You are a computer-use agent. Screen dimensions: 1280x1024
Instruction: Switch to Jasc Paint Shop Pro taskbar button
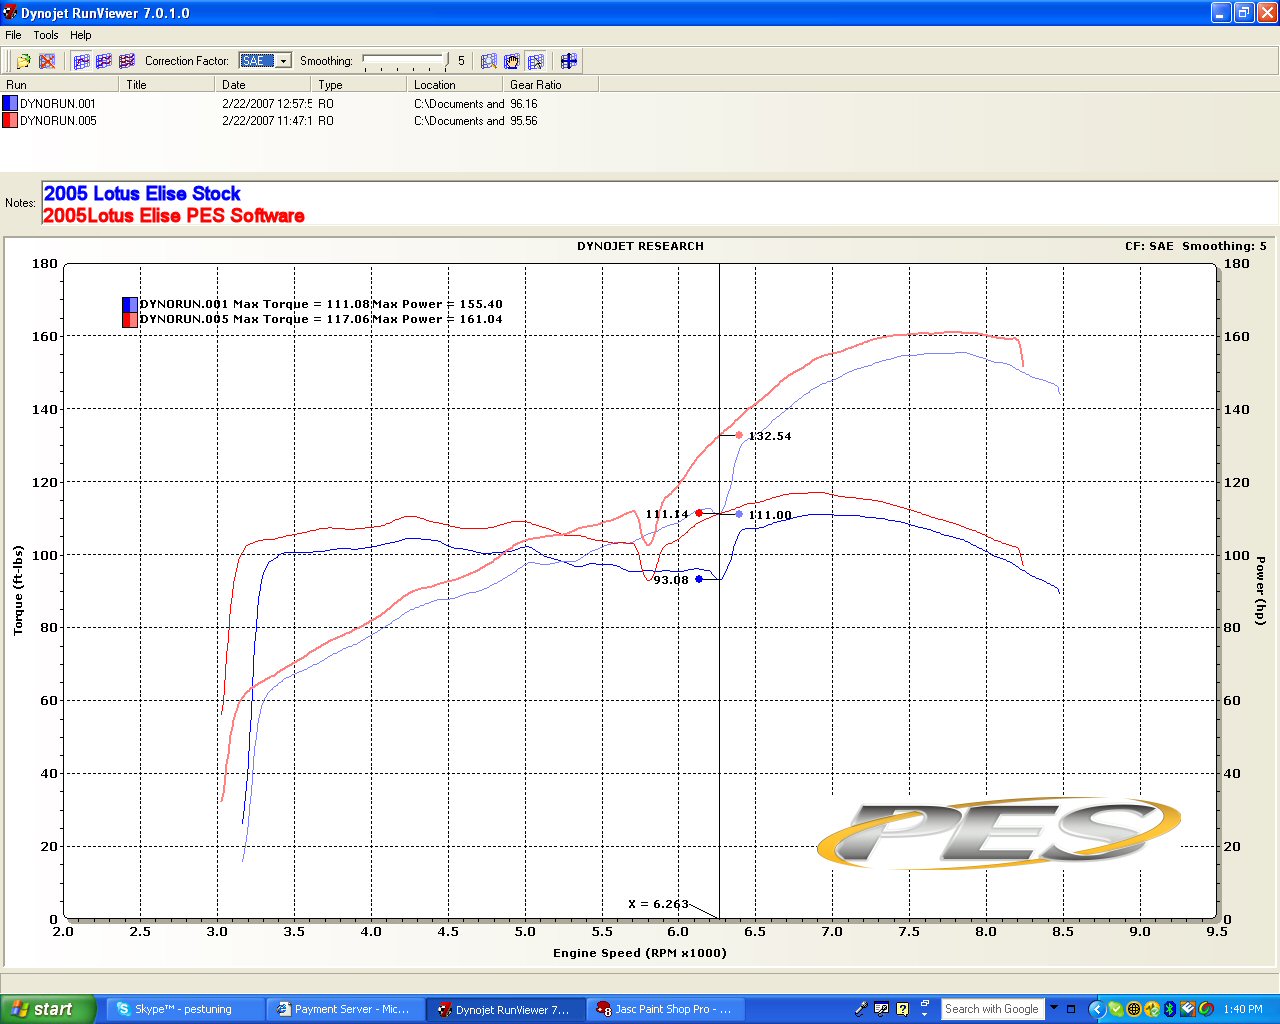pyautogui.click(x=665, y=1009)
